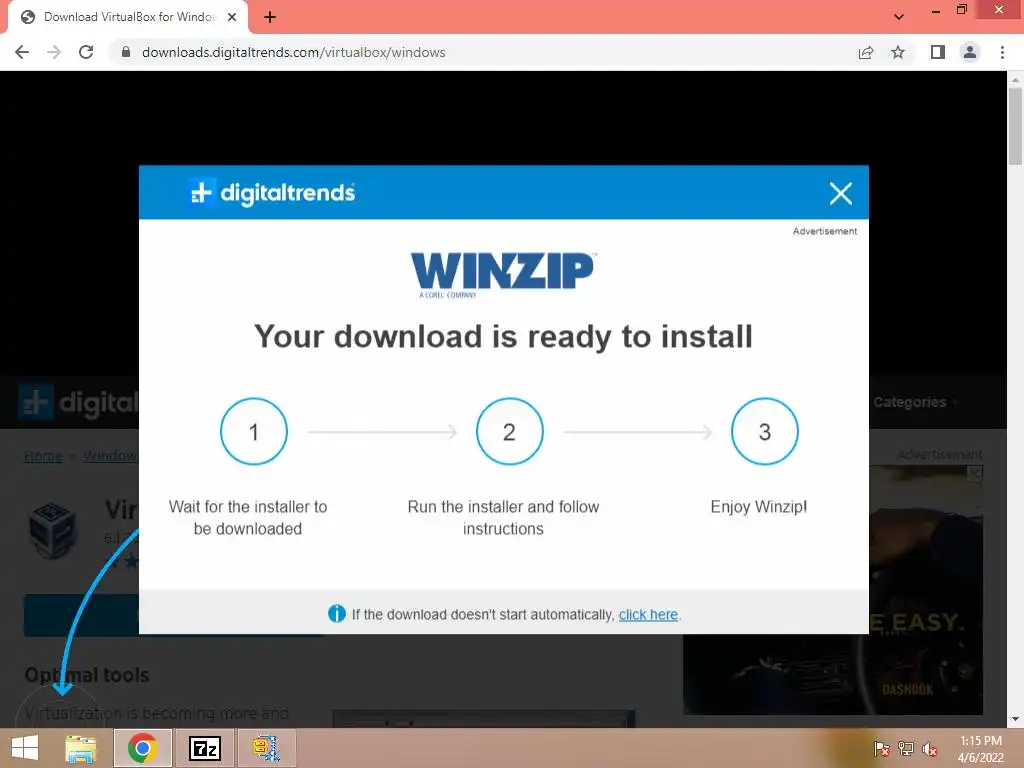This screenshot has width=1024, height=768.
Task: Click the 'Wait for the installer' text
Action: point(248,517)
